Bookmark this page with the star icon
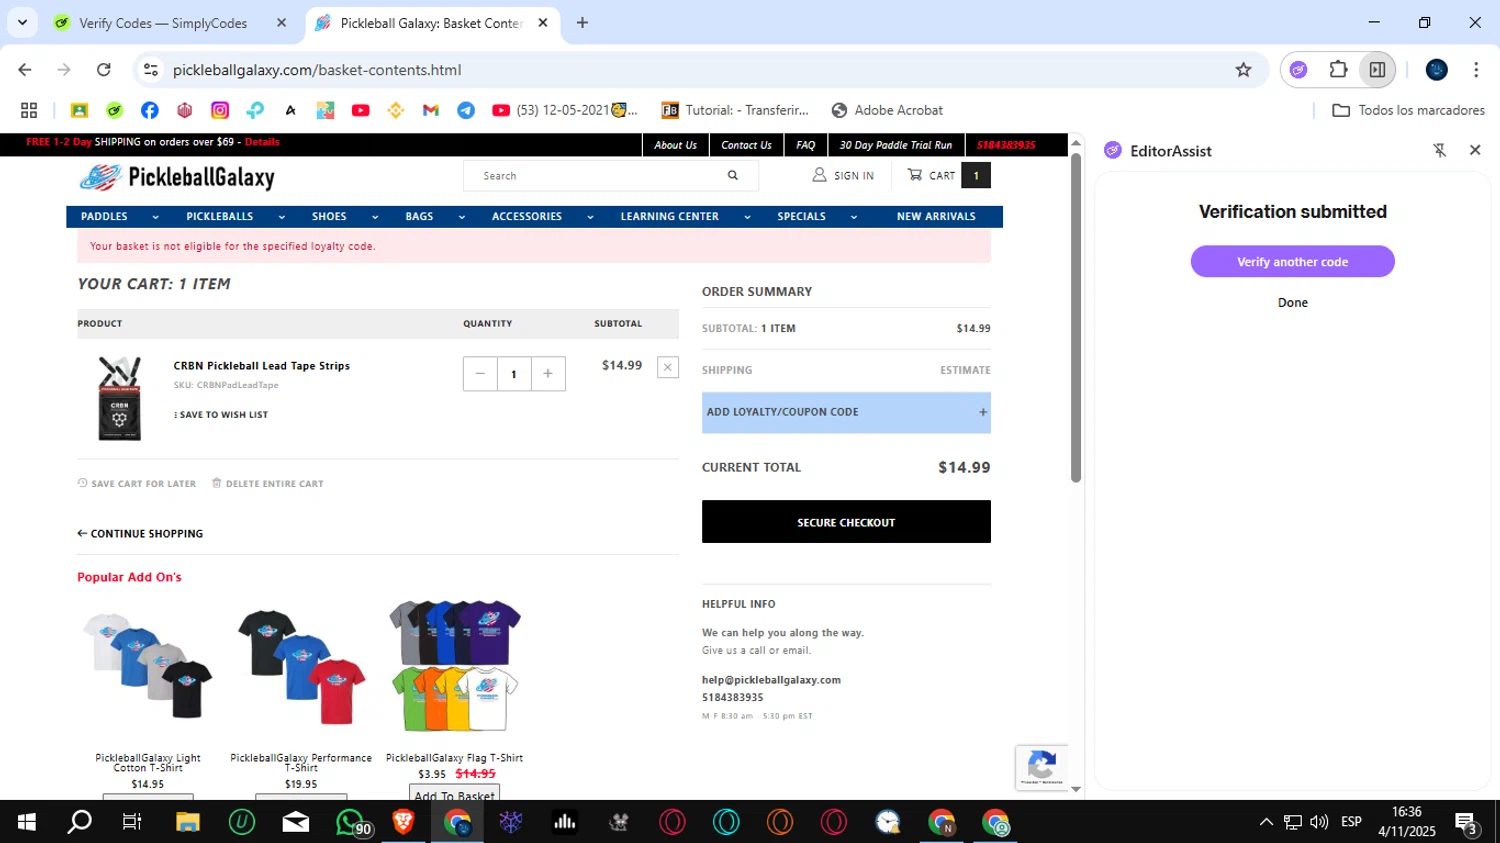This screenshot has height=843, width=1500. [1243, 70]
